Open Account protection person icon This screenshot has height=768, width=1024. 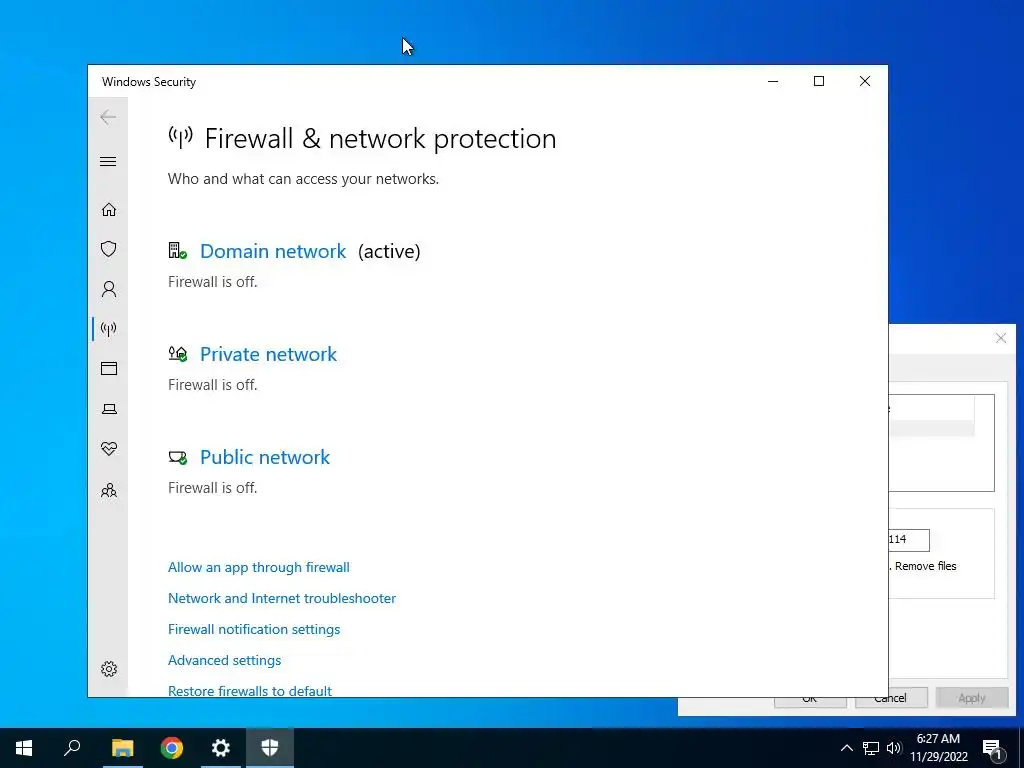tap(108, 289)
